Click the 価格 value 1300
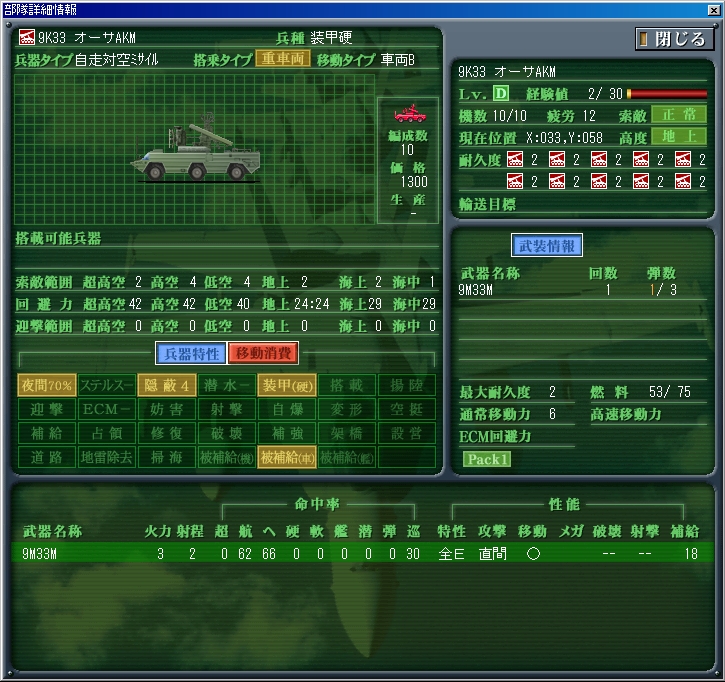The width and height of the screenshot is (725, 682). pyautogui.click(x=414, y=182)
